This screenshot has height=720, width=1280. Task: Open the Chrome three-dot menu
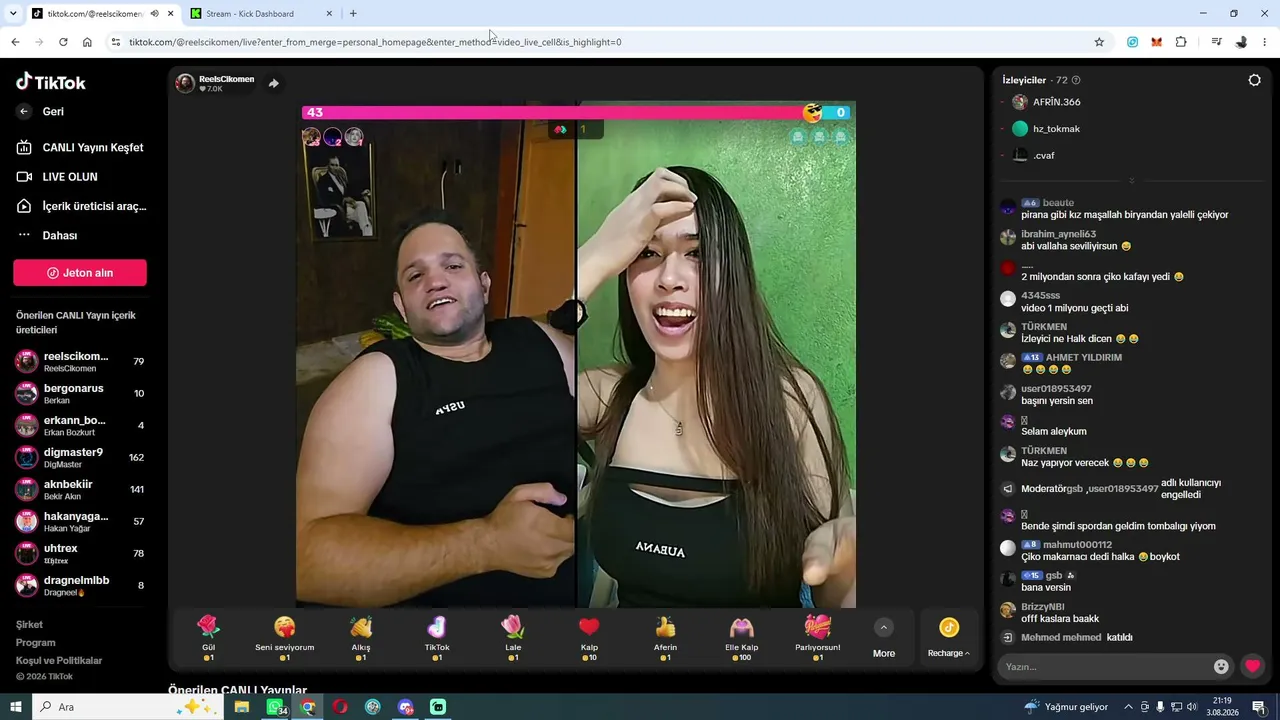(1265, 42)
